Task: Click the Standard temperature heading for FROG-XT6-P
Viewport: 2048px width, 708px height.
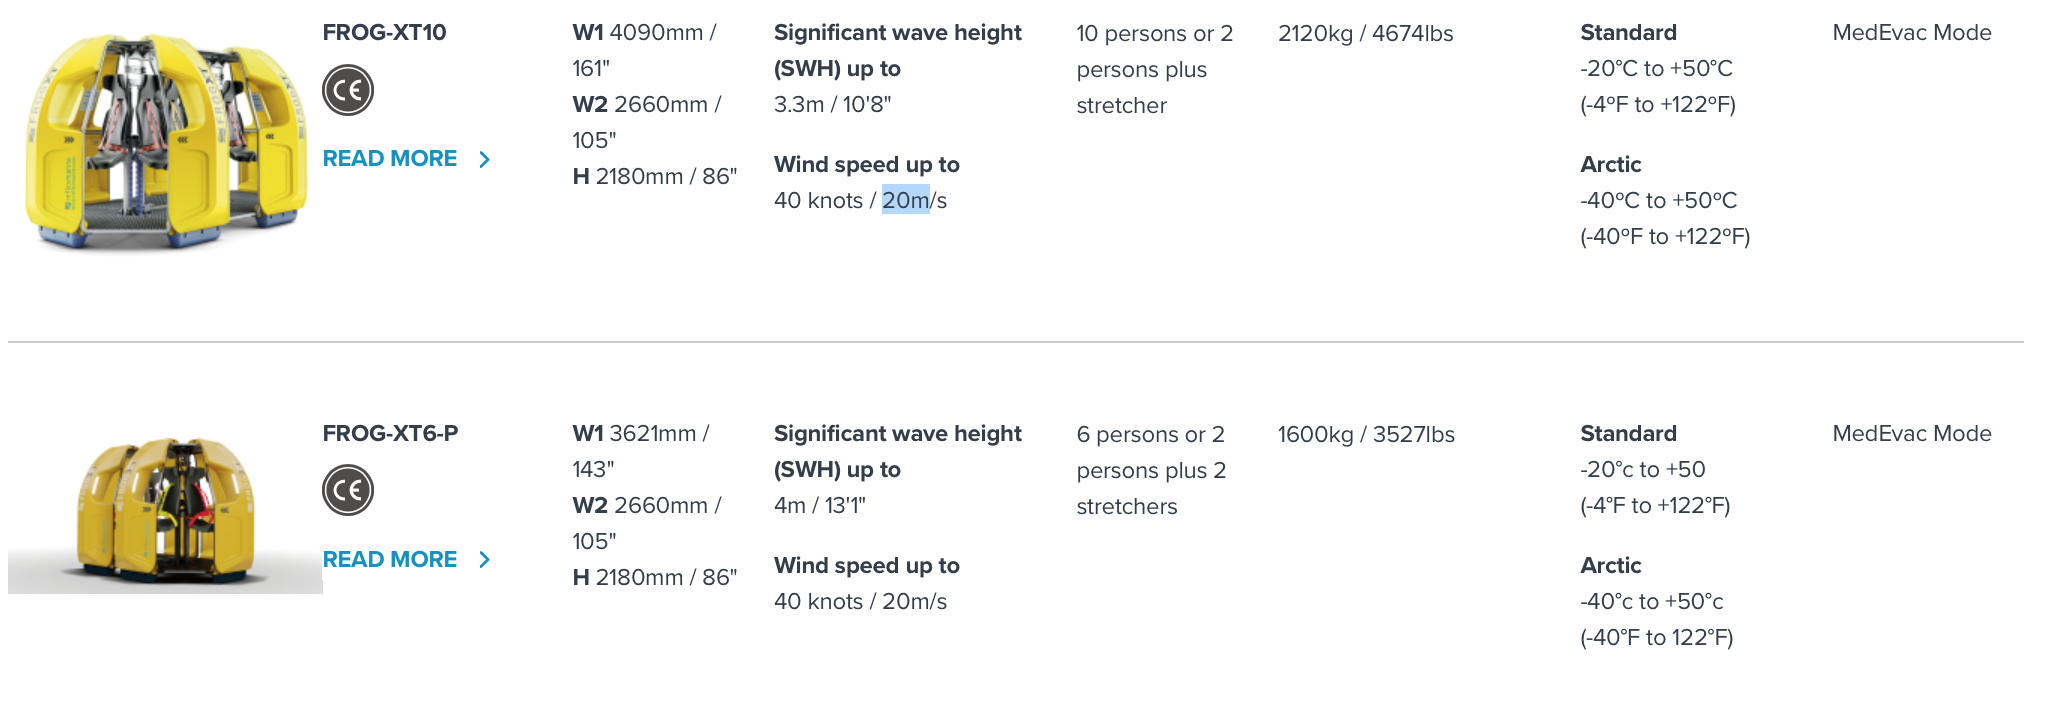Action: coord(1628,433)
